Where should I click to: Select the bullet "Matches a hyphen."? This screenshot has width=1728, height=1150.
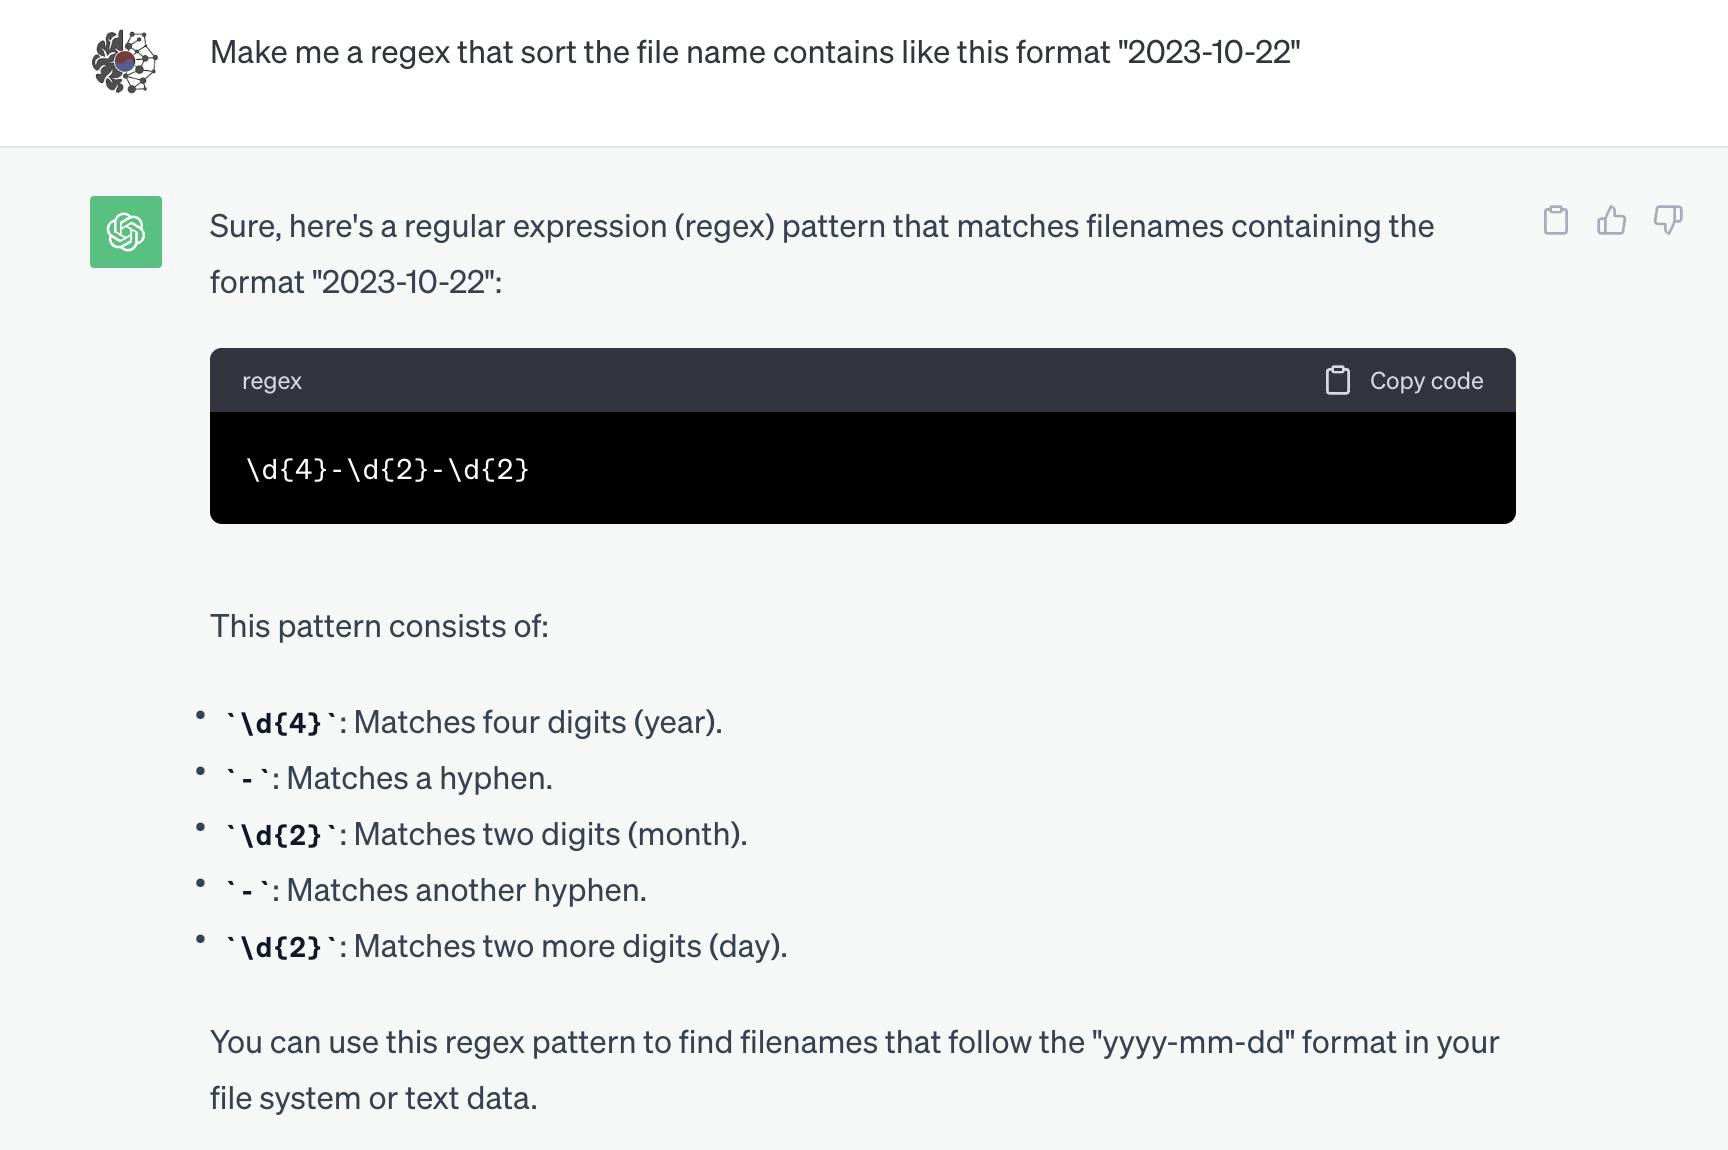[x=419, y=778]
